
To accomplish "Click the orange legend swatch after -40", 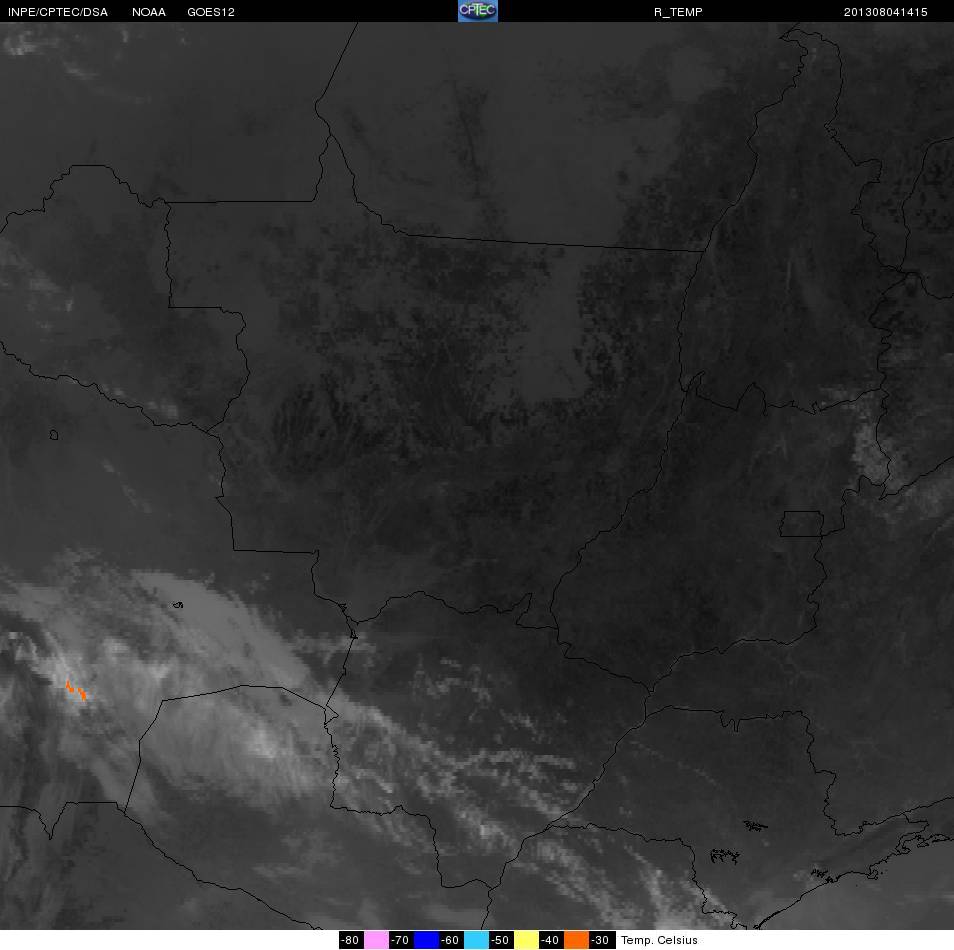I will pos(576,940).
